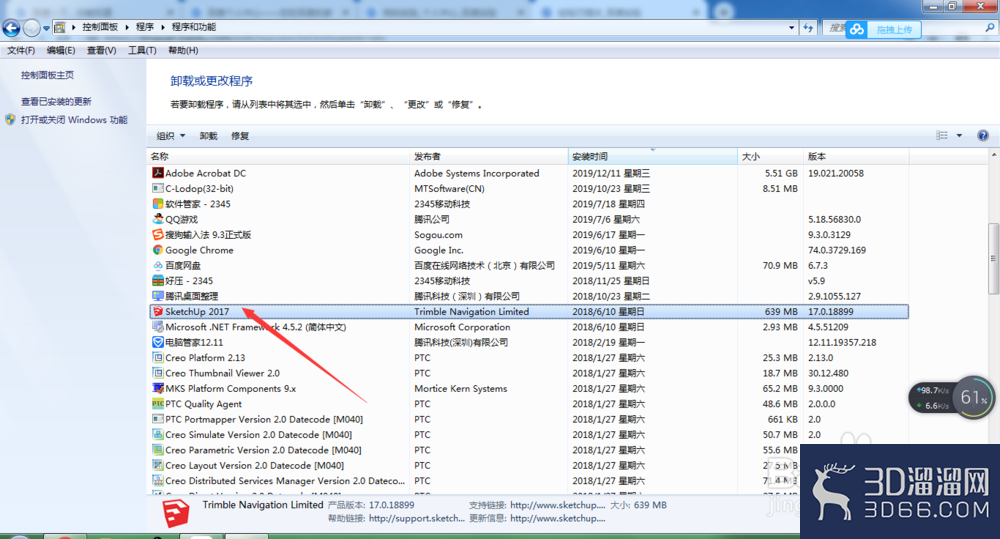Image resolution: width=1000 pixels, height=539 pixels.
Task: Open 查看已安装的更新 link
Action: (56, 101)
